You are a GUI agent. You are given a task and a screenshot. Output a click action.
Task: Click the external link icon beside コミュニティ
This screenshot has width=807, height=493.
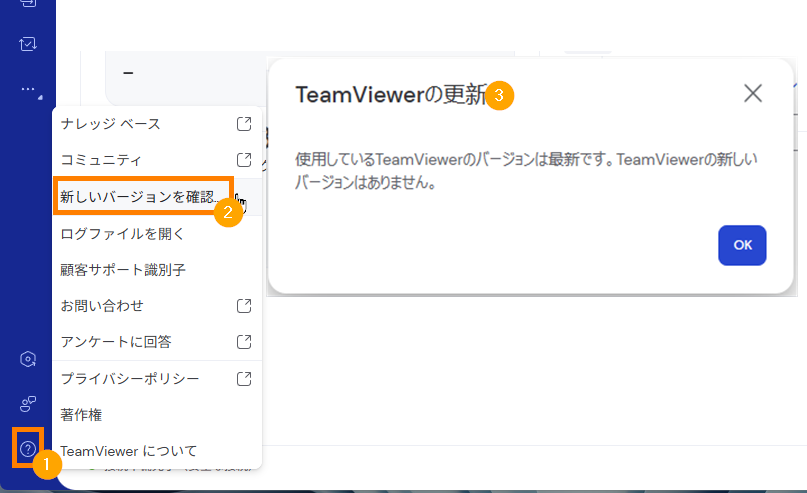point(244,160)
